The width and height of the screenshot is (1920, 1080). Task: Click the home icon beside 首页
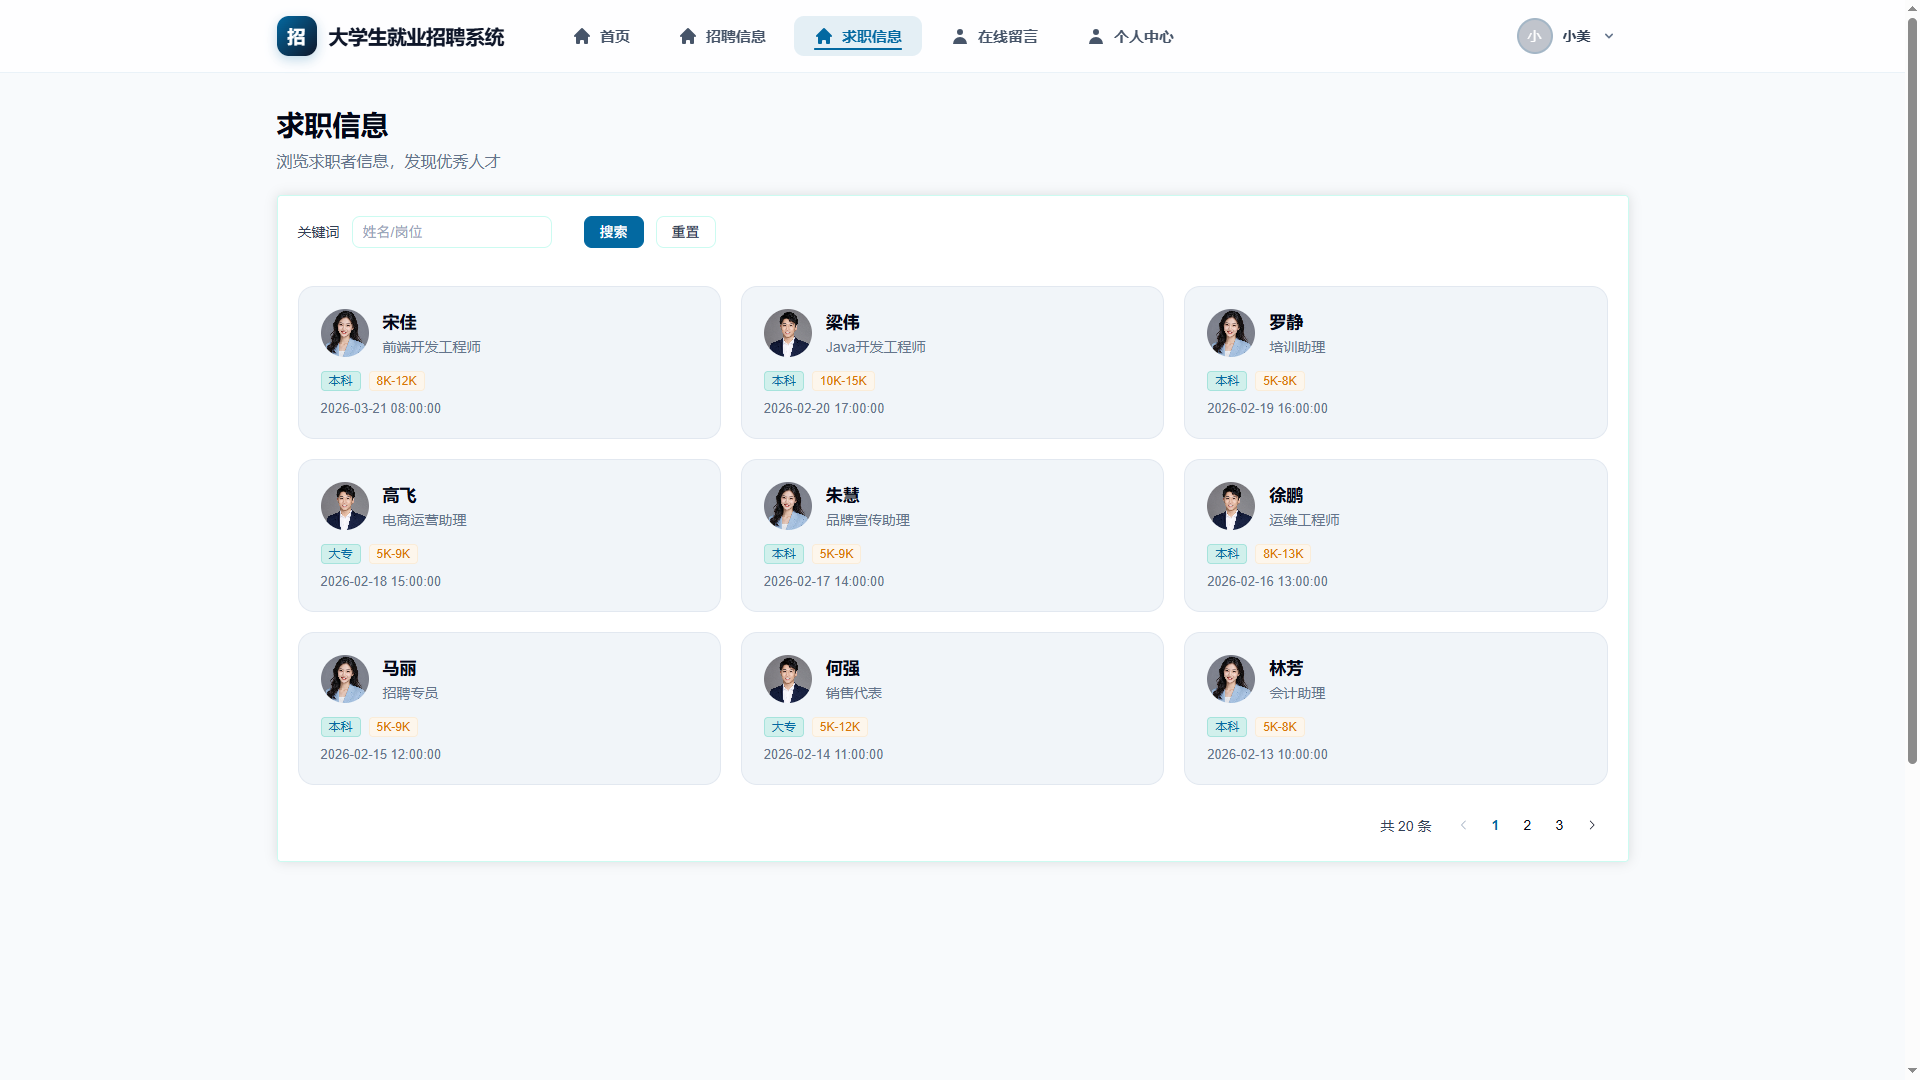tap(582, 36)
